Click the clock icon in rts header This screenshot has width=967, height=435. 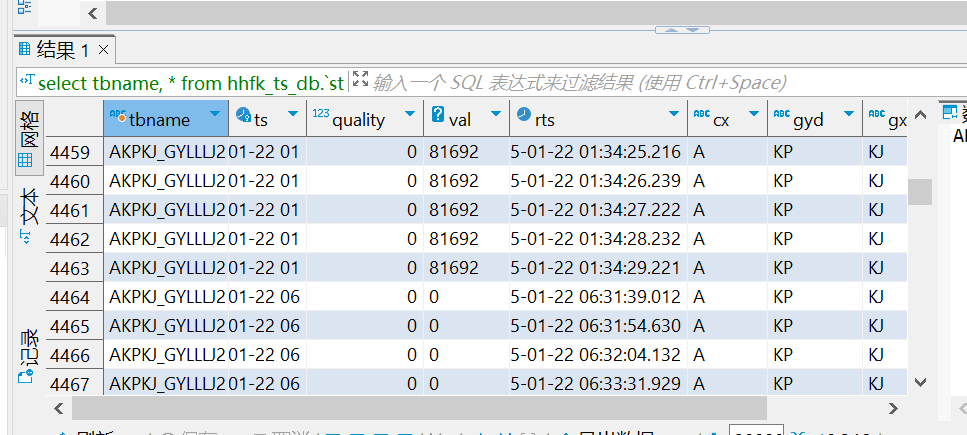click(x=523, y=118)
